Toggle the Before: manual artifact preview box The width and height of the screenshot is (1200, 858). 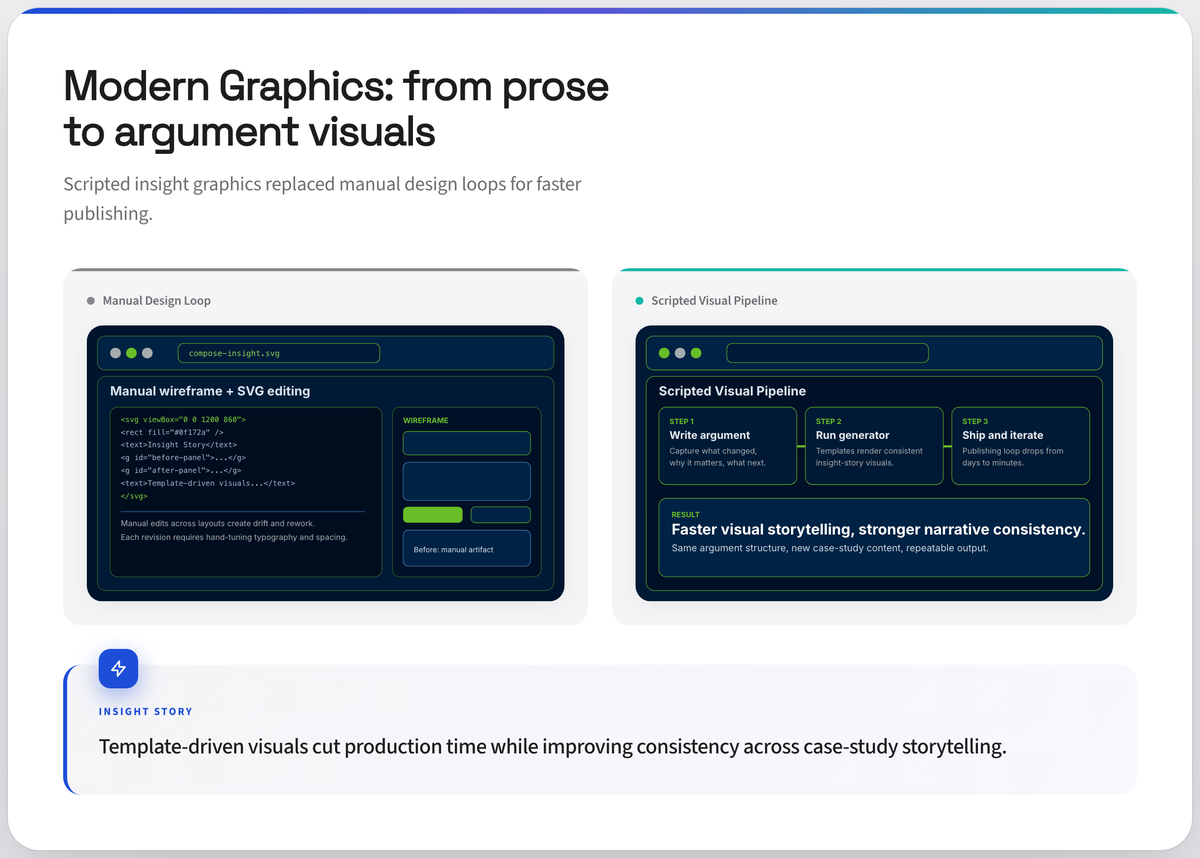(x=466, y=548)
